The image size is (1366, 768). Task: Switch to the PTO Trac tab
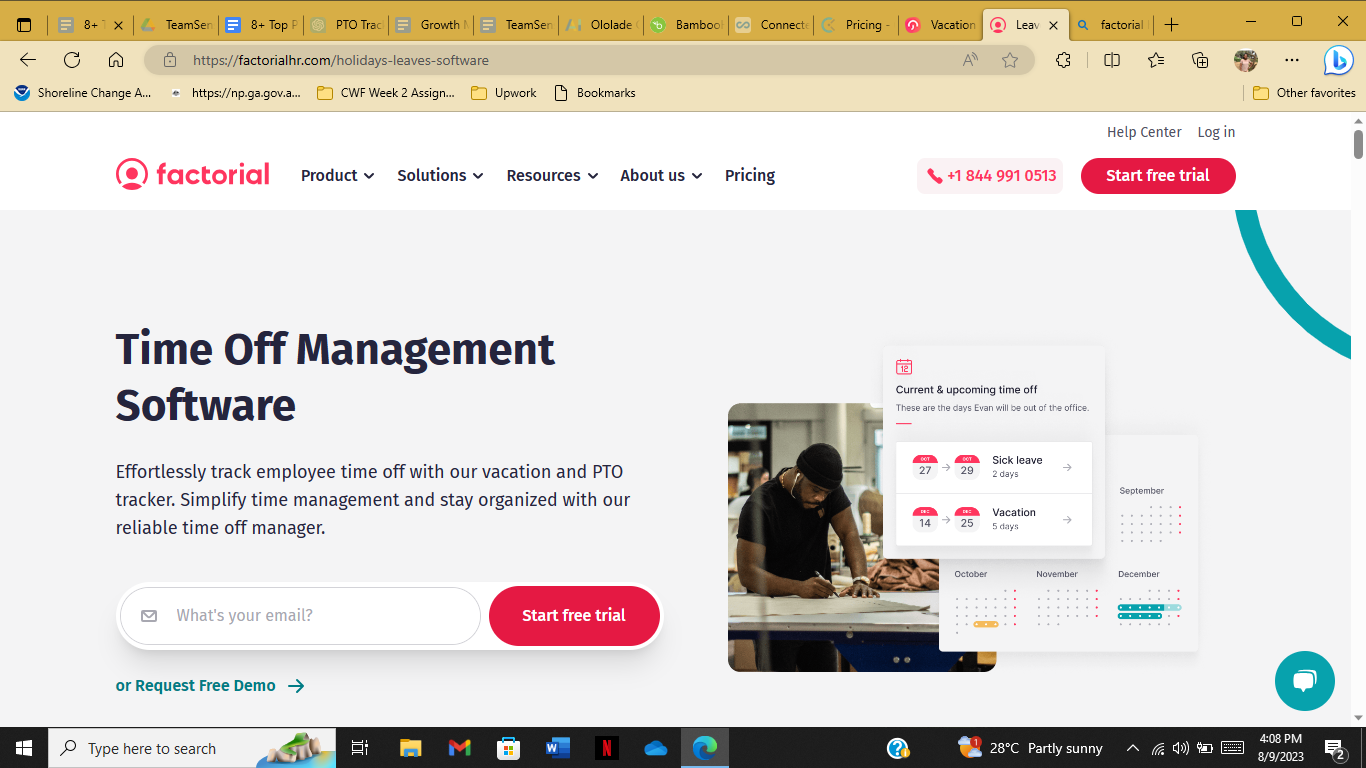coord(346,25)
